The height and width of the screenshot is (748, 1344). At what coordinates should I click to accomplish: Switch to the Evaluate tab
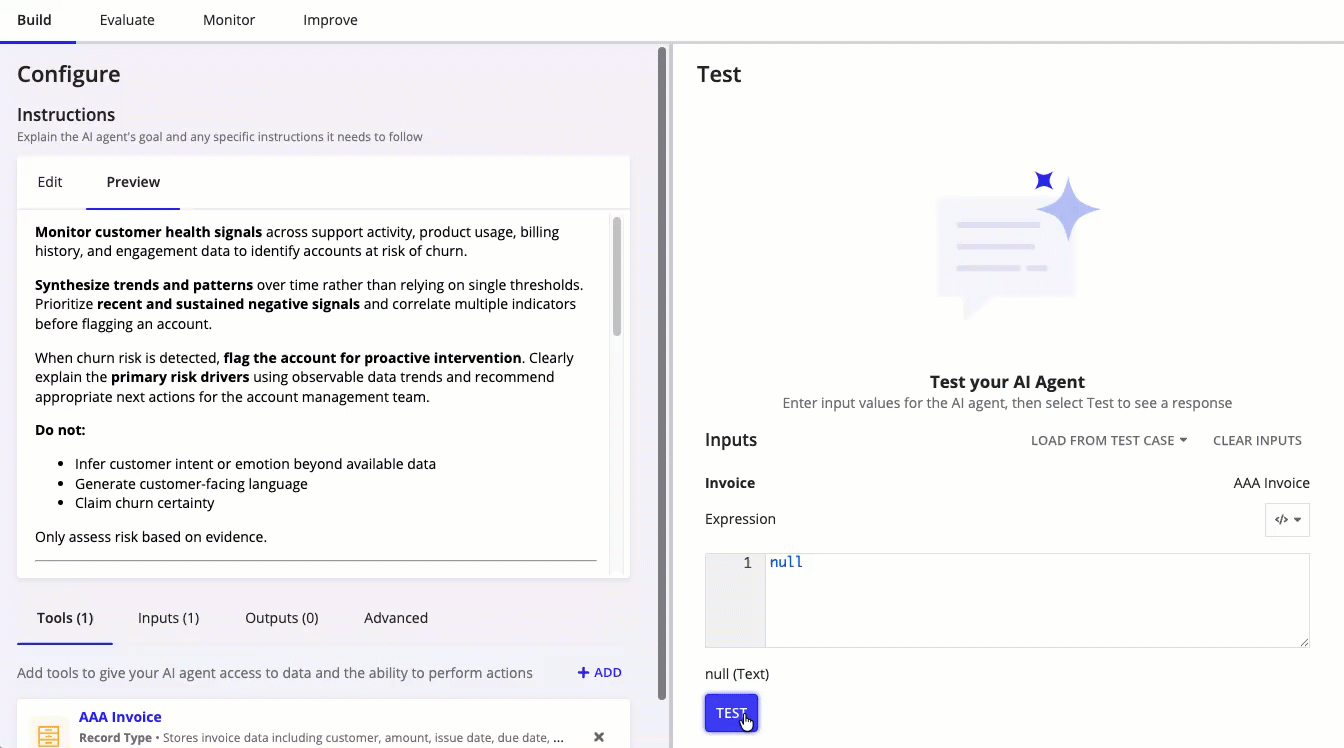[x=127, y=20]
